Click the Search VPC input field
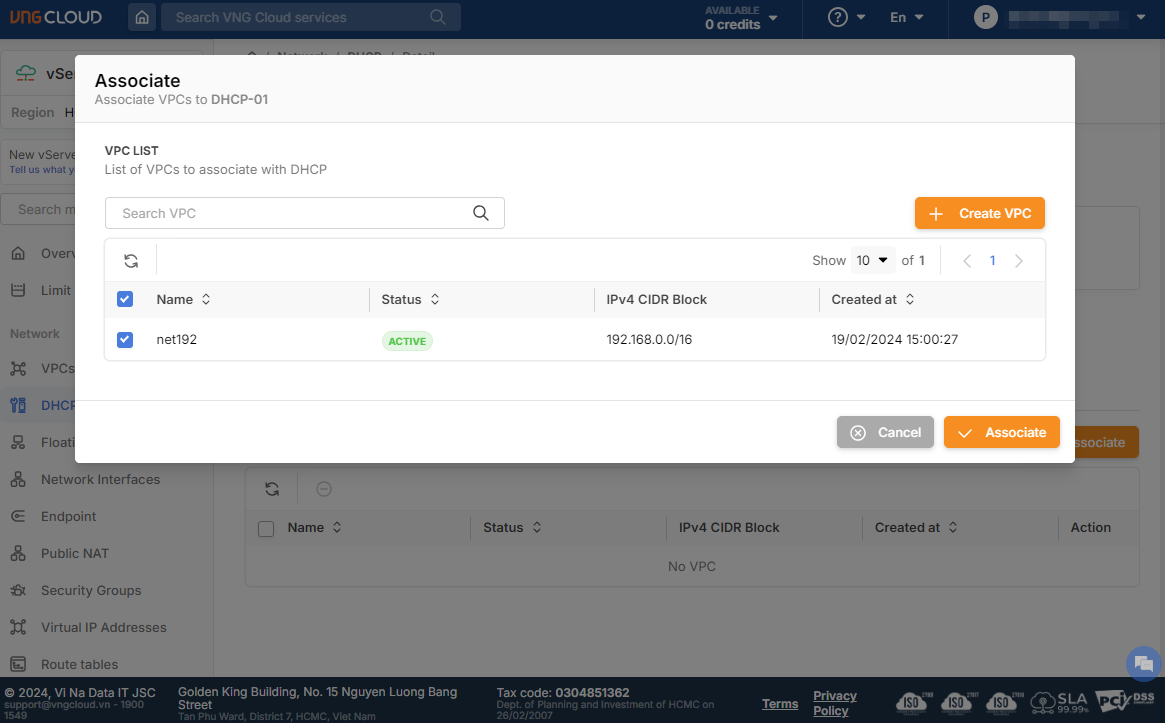This screenshot has height=723, width=1165. 290,213
